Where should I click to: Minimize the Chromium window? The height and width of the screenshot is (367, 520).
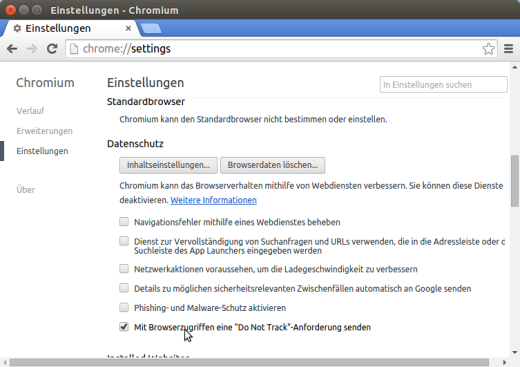[24, 10]
